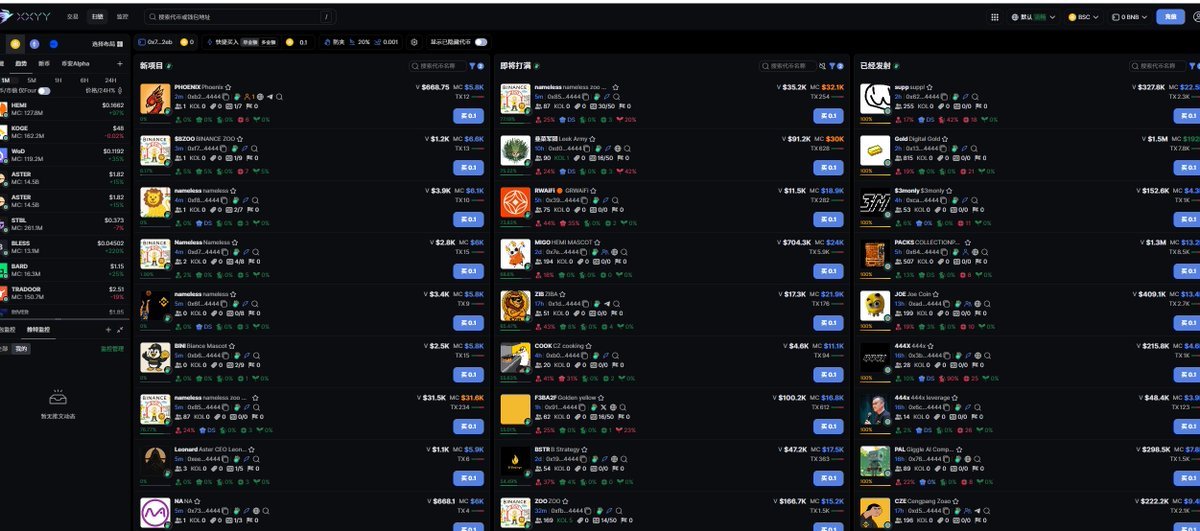Open the TRADOOR row in trending list

(63, 292)
